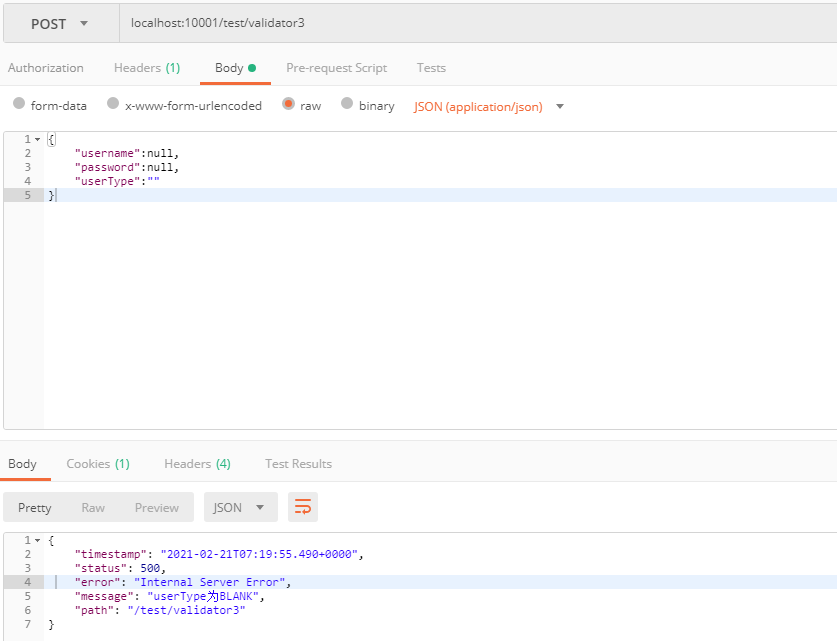Select the form-data radio option
The image size is (837, 641).
point(19,104)
